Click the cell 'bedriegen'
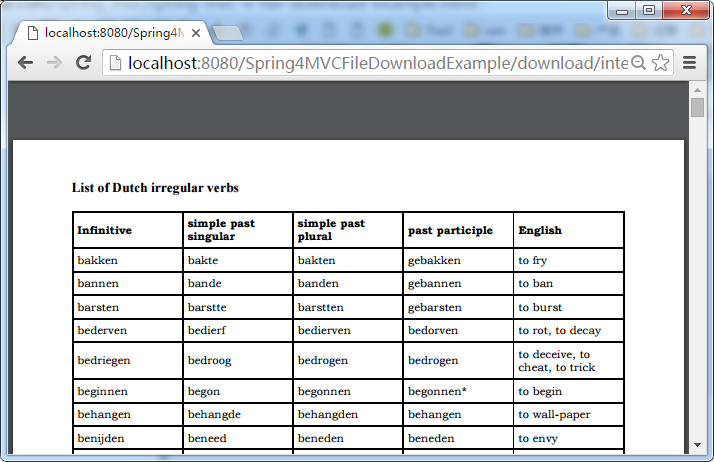Viewport: 714px width, 462px height. pyautogui.click(x=128, y=360)
